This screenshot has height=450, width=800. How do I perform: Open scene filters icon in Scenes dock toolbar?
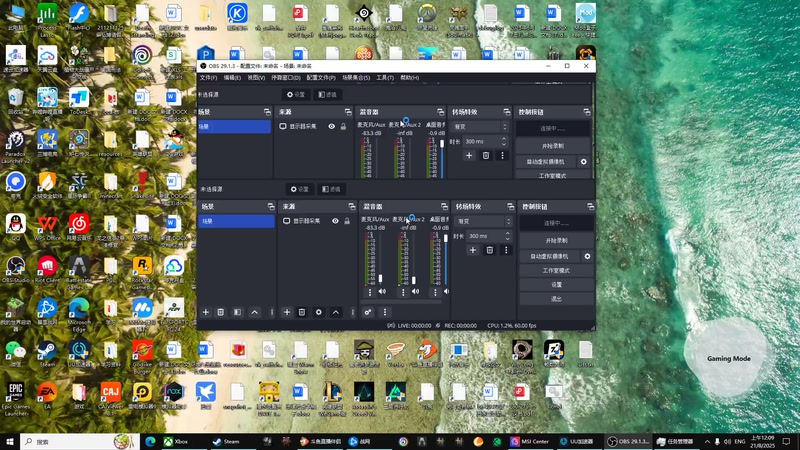click(237, 312)
